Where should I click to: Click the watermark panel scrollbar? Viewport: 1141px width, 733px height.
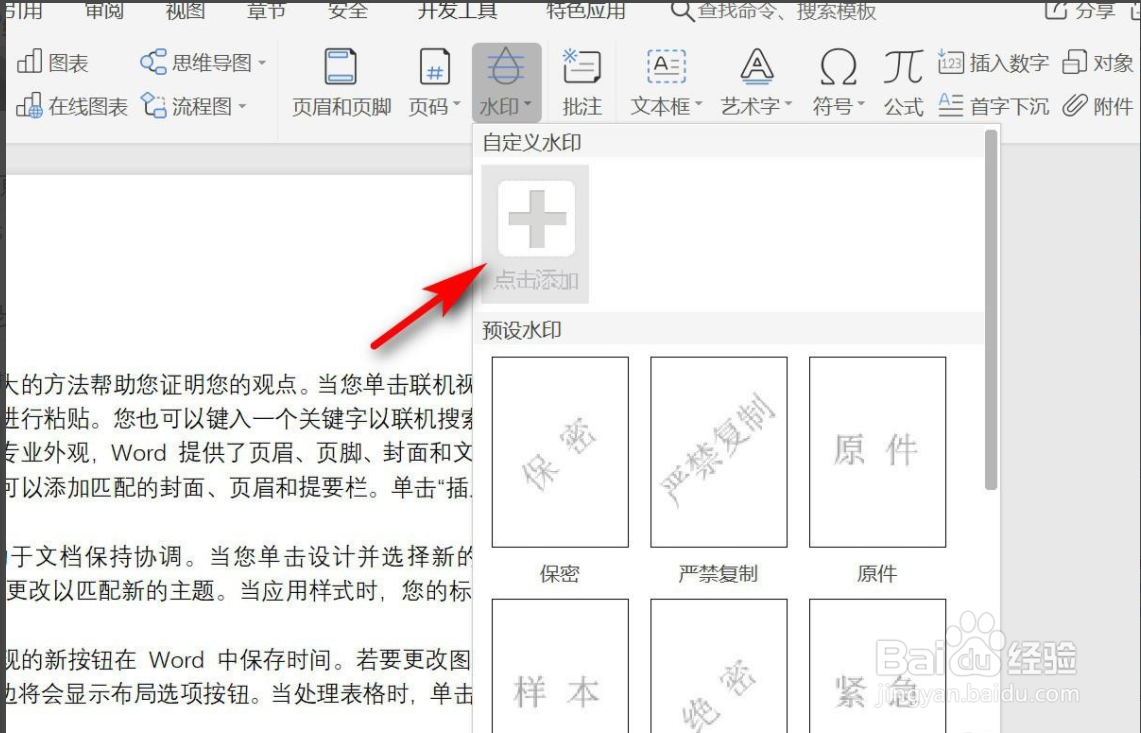990,310
